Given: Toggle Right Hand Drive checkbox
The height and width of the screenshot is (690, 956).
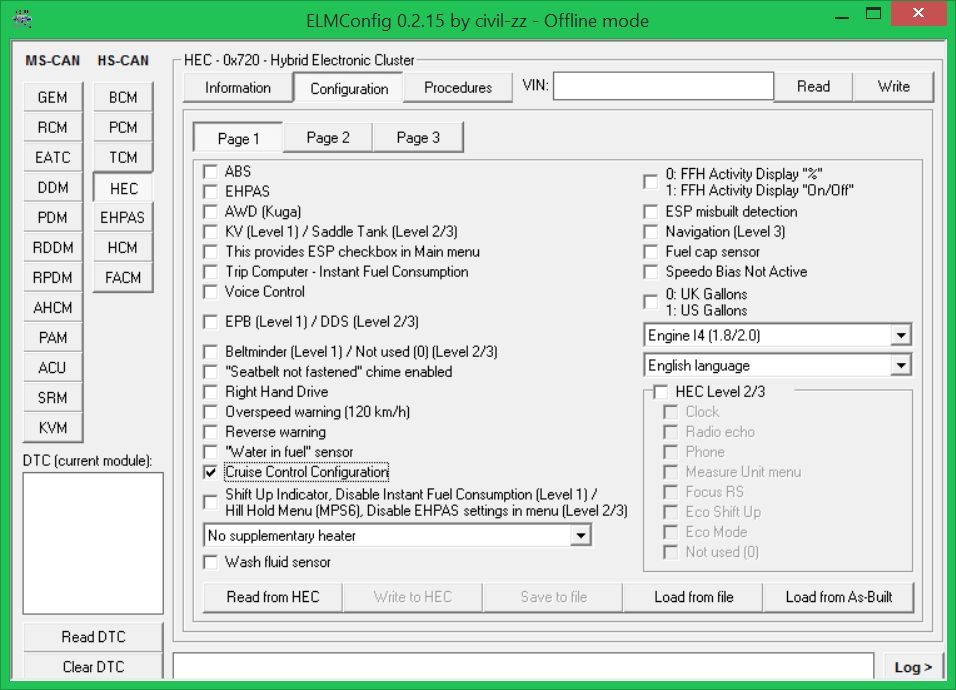Looking at the screenshot, I should click(210, 392).
